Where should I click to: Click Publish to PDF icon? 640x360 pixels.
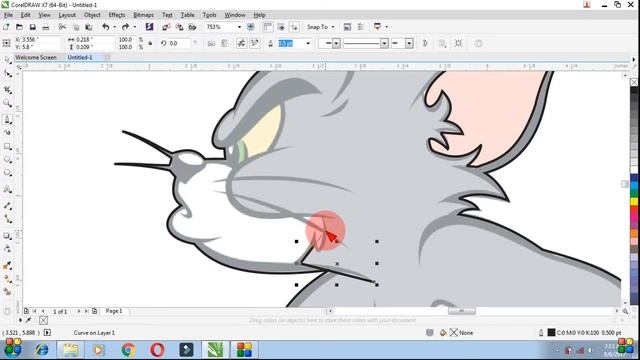[192, 27]
